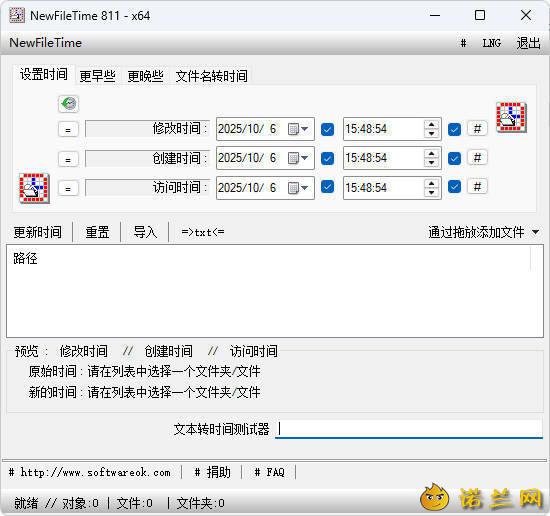Screen dimensions: 550x516
Task: Uncheck the 修改时间 time checkbox
Action: click(454, 129)
